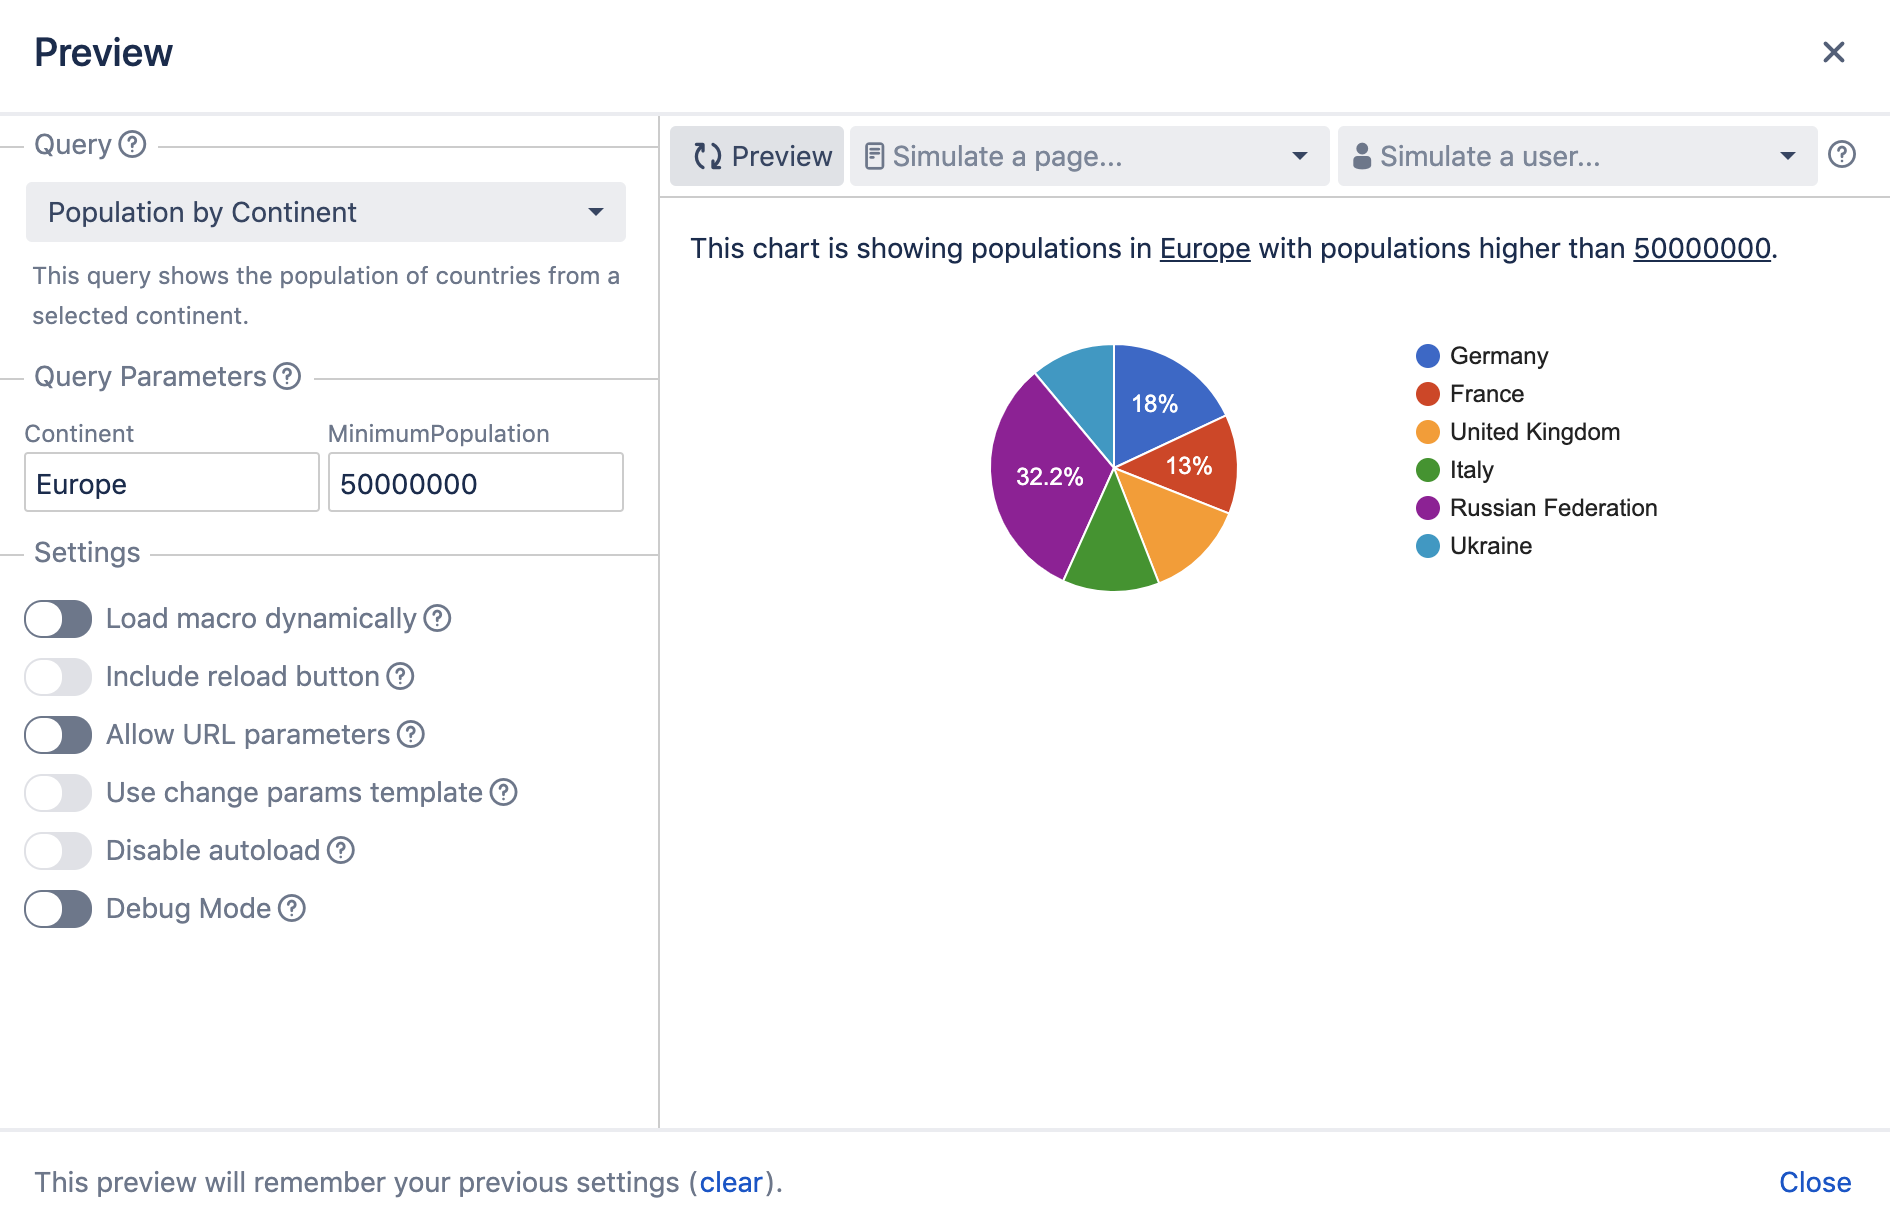Screen dimensions: 1890x1230
Task: Click the United Kingdom legend label
Action: (x=1535, y=432)
